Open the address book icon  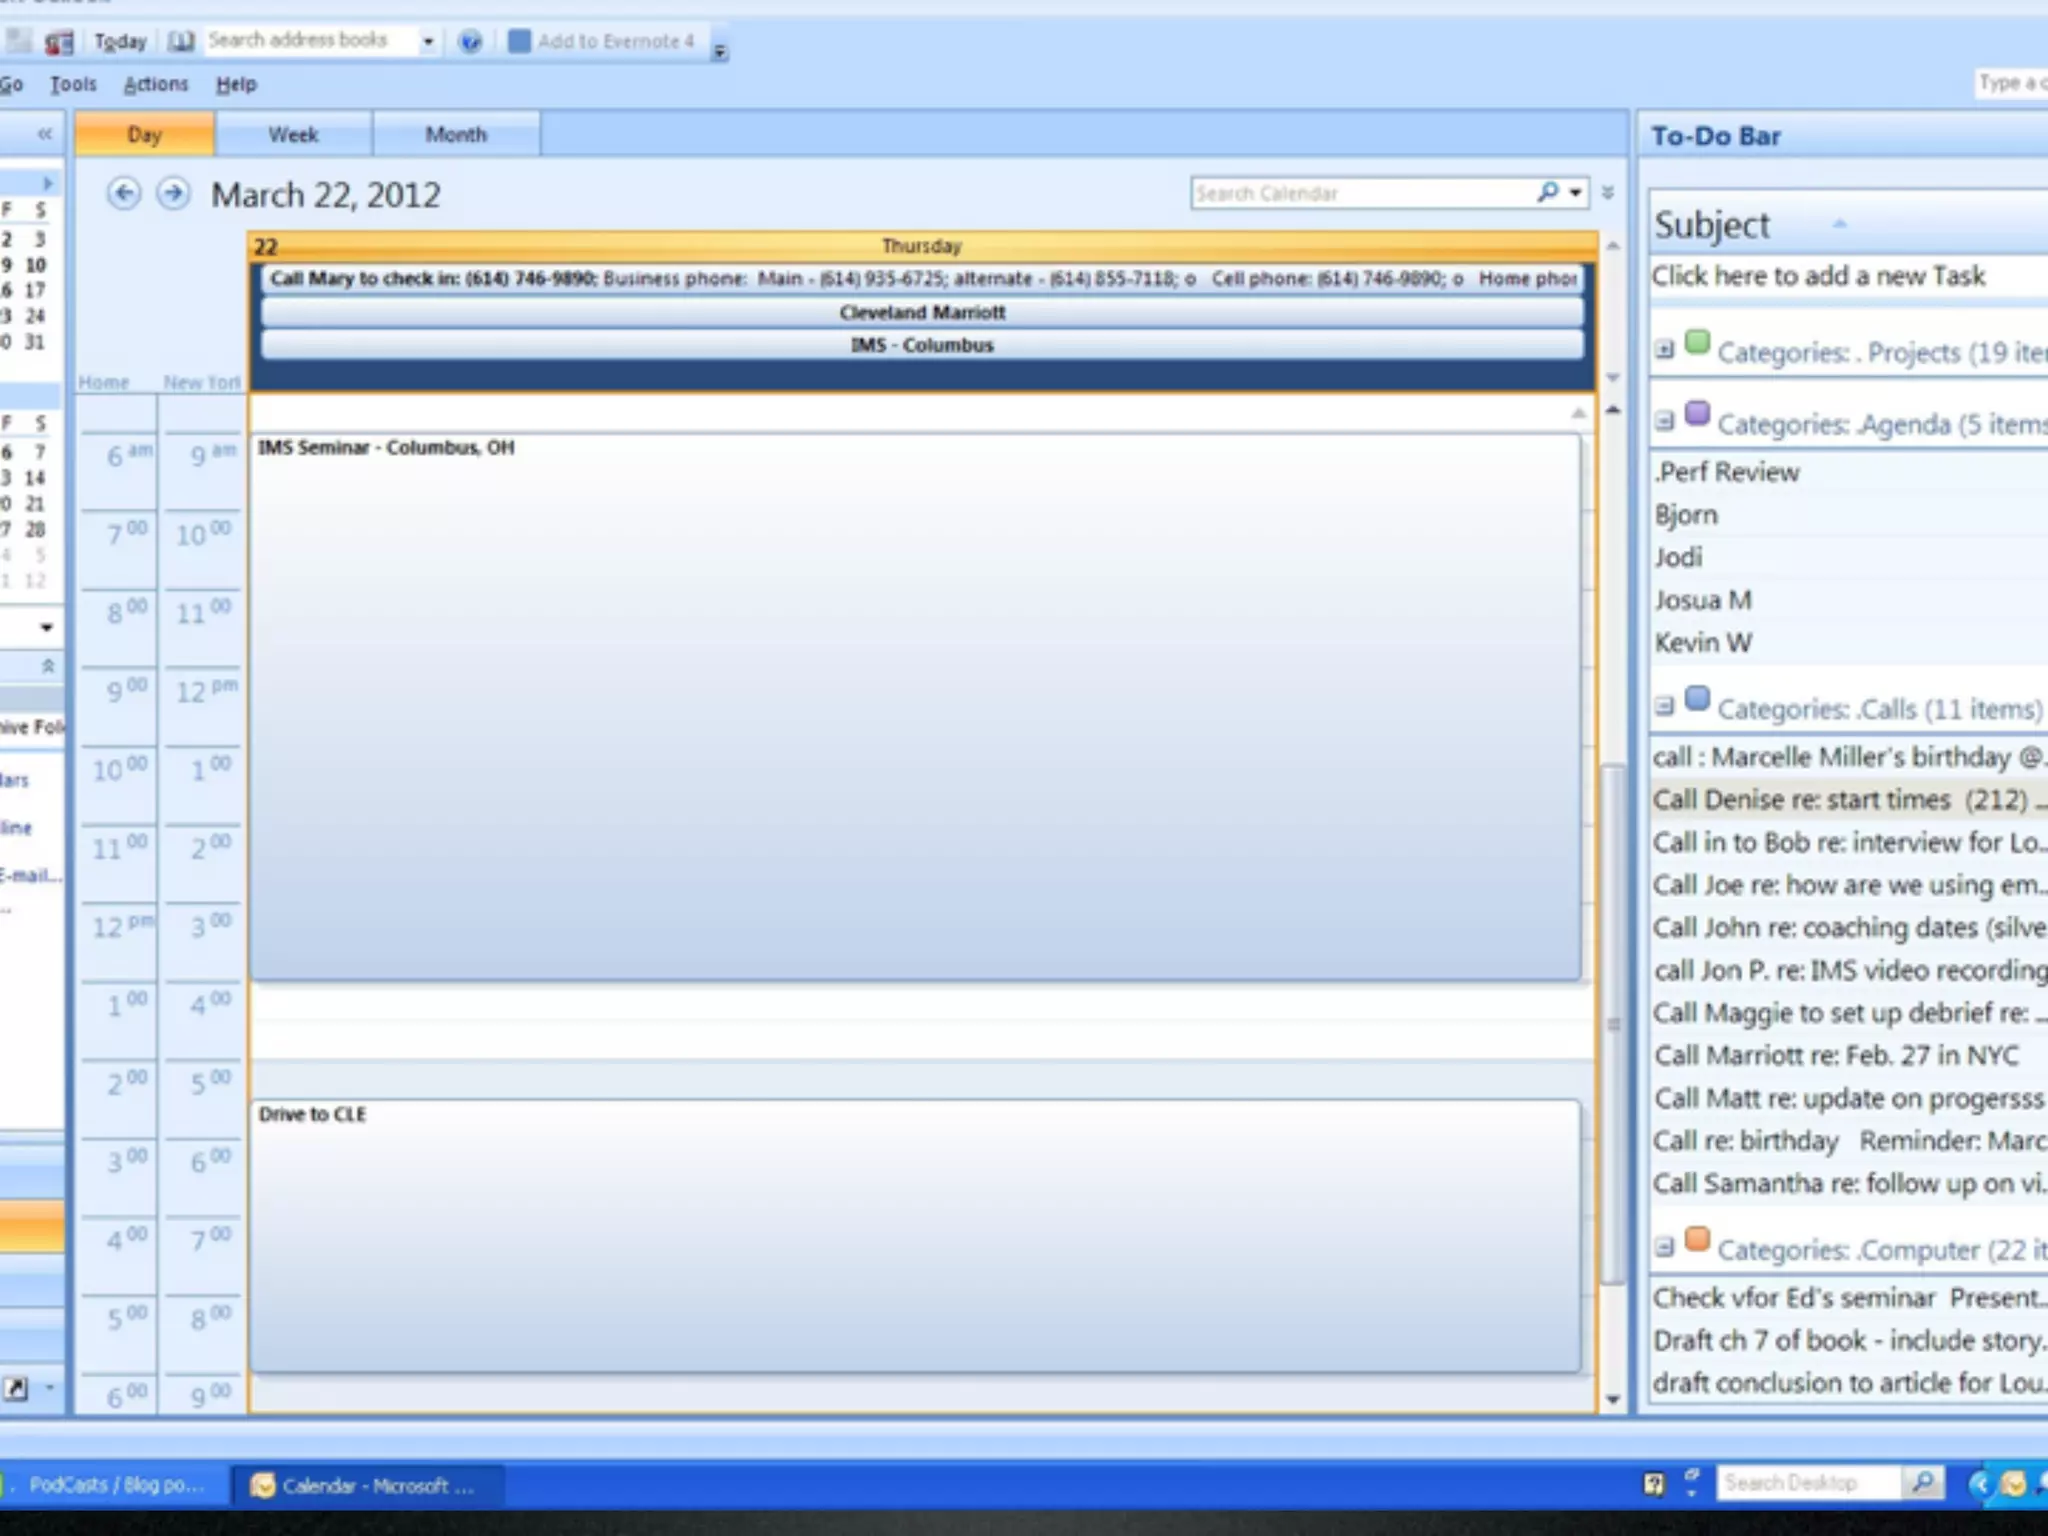click(x=181, y=41)
